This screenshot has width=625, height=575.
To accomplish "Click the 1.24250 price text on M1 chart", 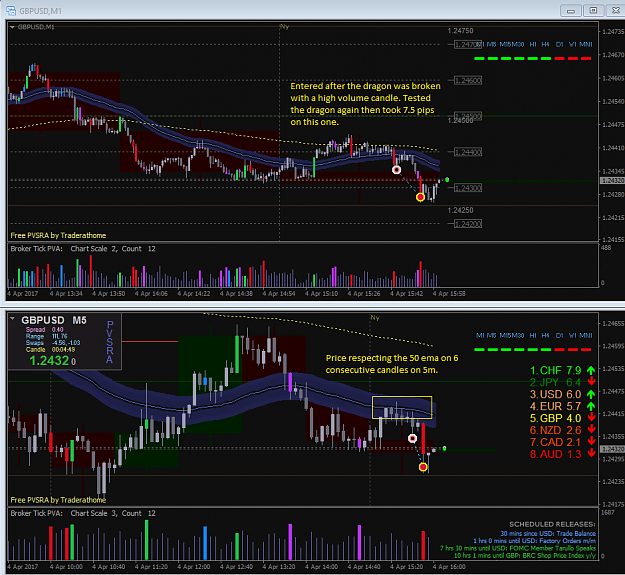I will point(460,210).
